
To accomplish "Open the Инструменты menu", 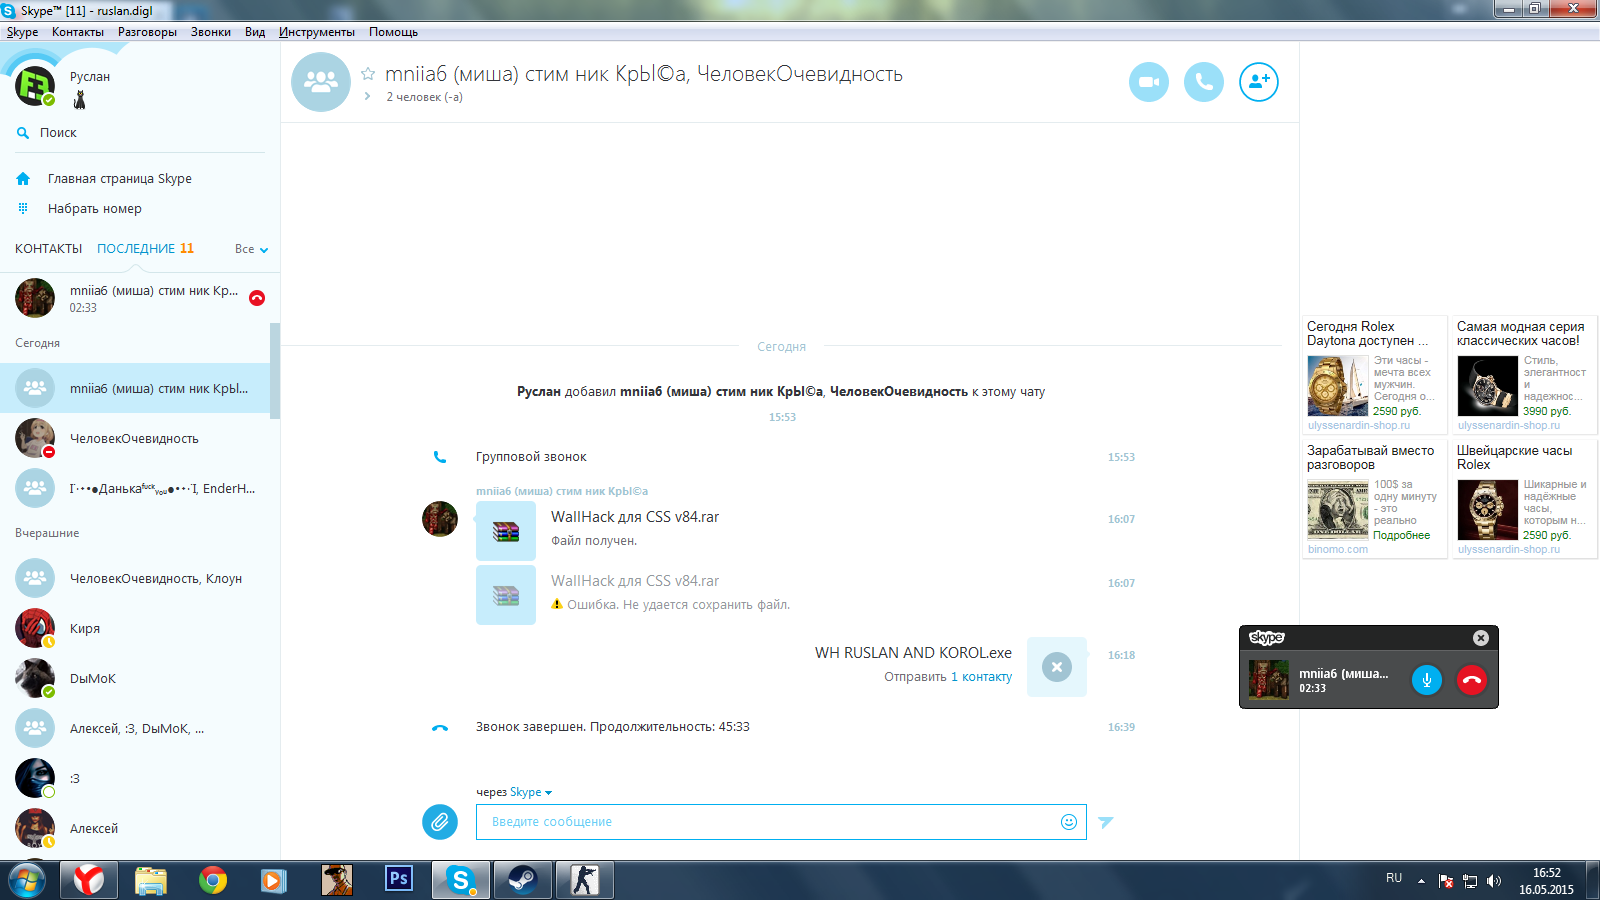I will tap(317, 32).
